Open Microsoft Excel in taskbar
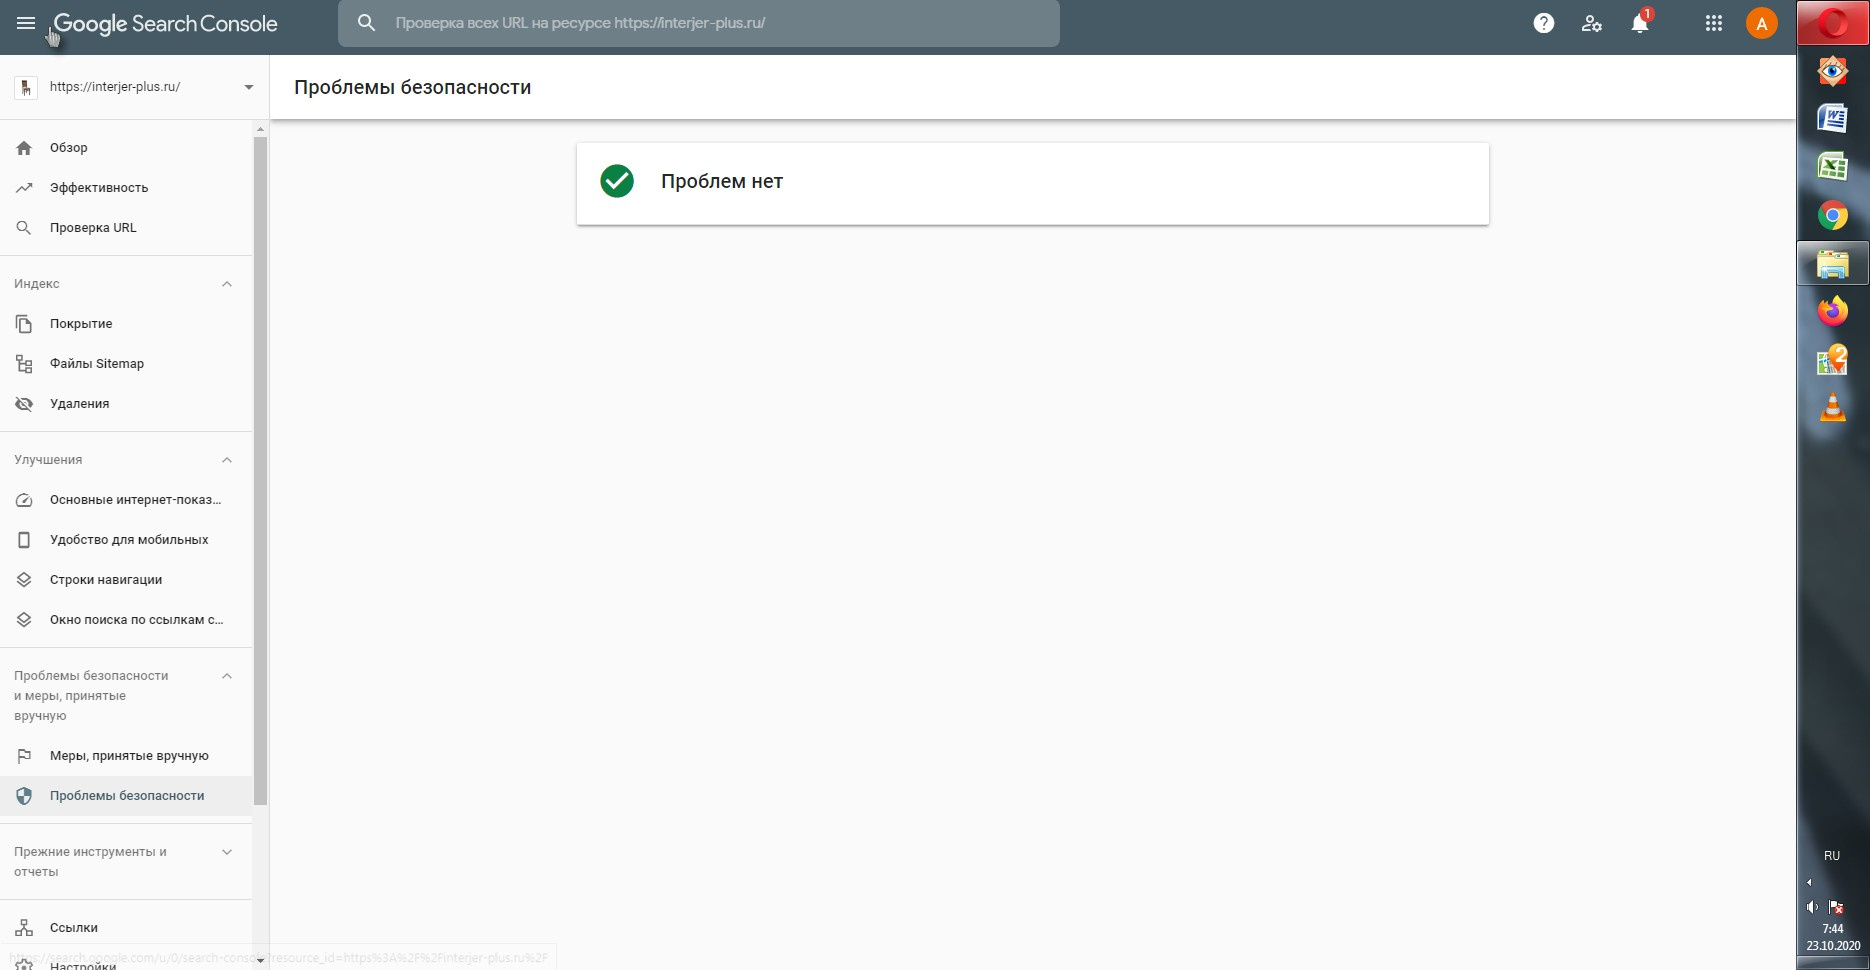This screenshot has width=1870, height=970. point(1833,167)
